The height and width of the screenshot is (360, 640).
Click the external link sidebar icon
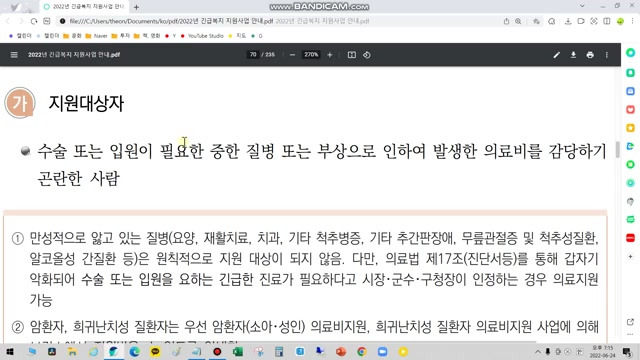[x=630, y=322]
